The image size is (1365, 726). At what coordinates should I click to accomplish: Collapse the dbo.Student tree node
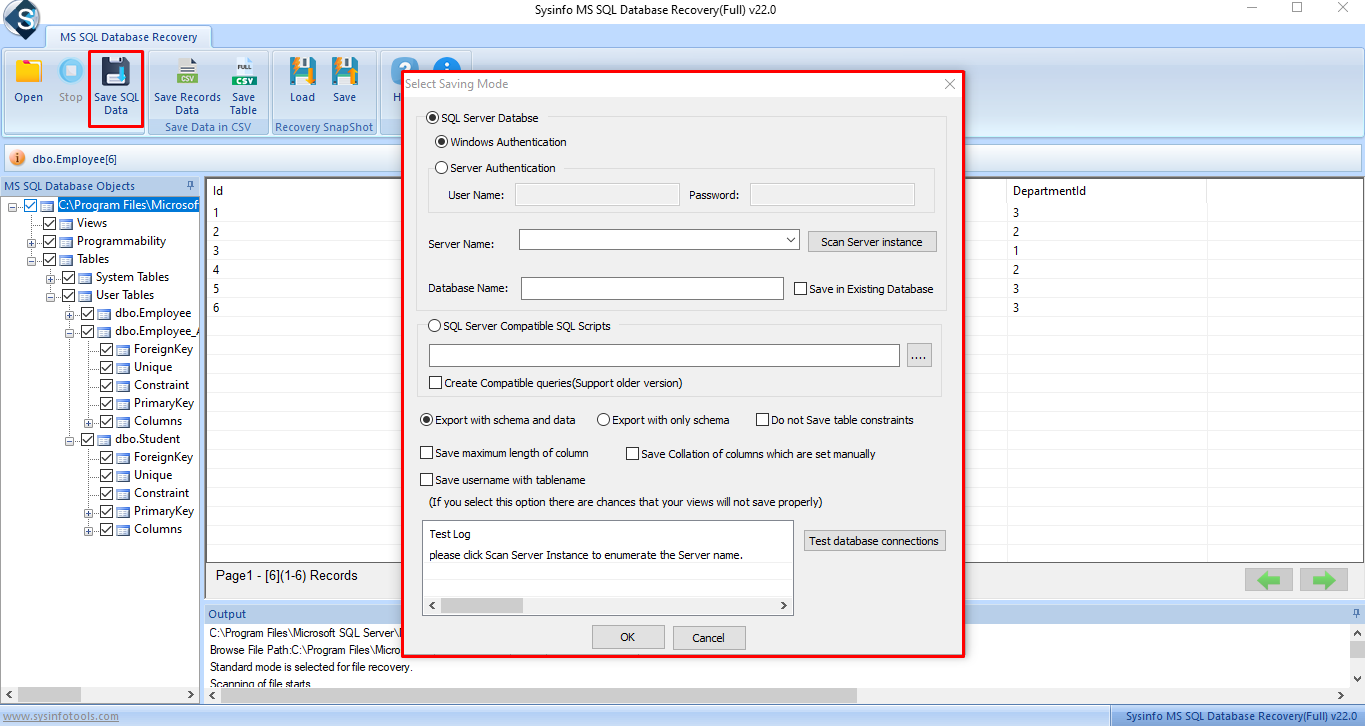(x=70, y=440)
